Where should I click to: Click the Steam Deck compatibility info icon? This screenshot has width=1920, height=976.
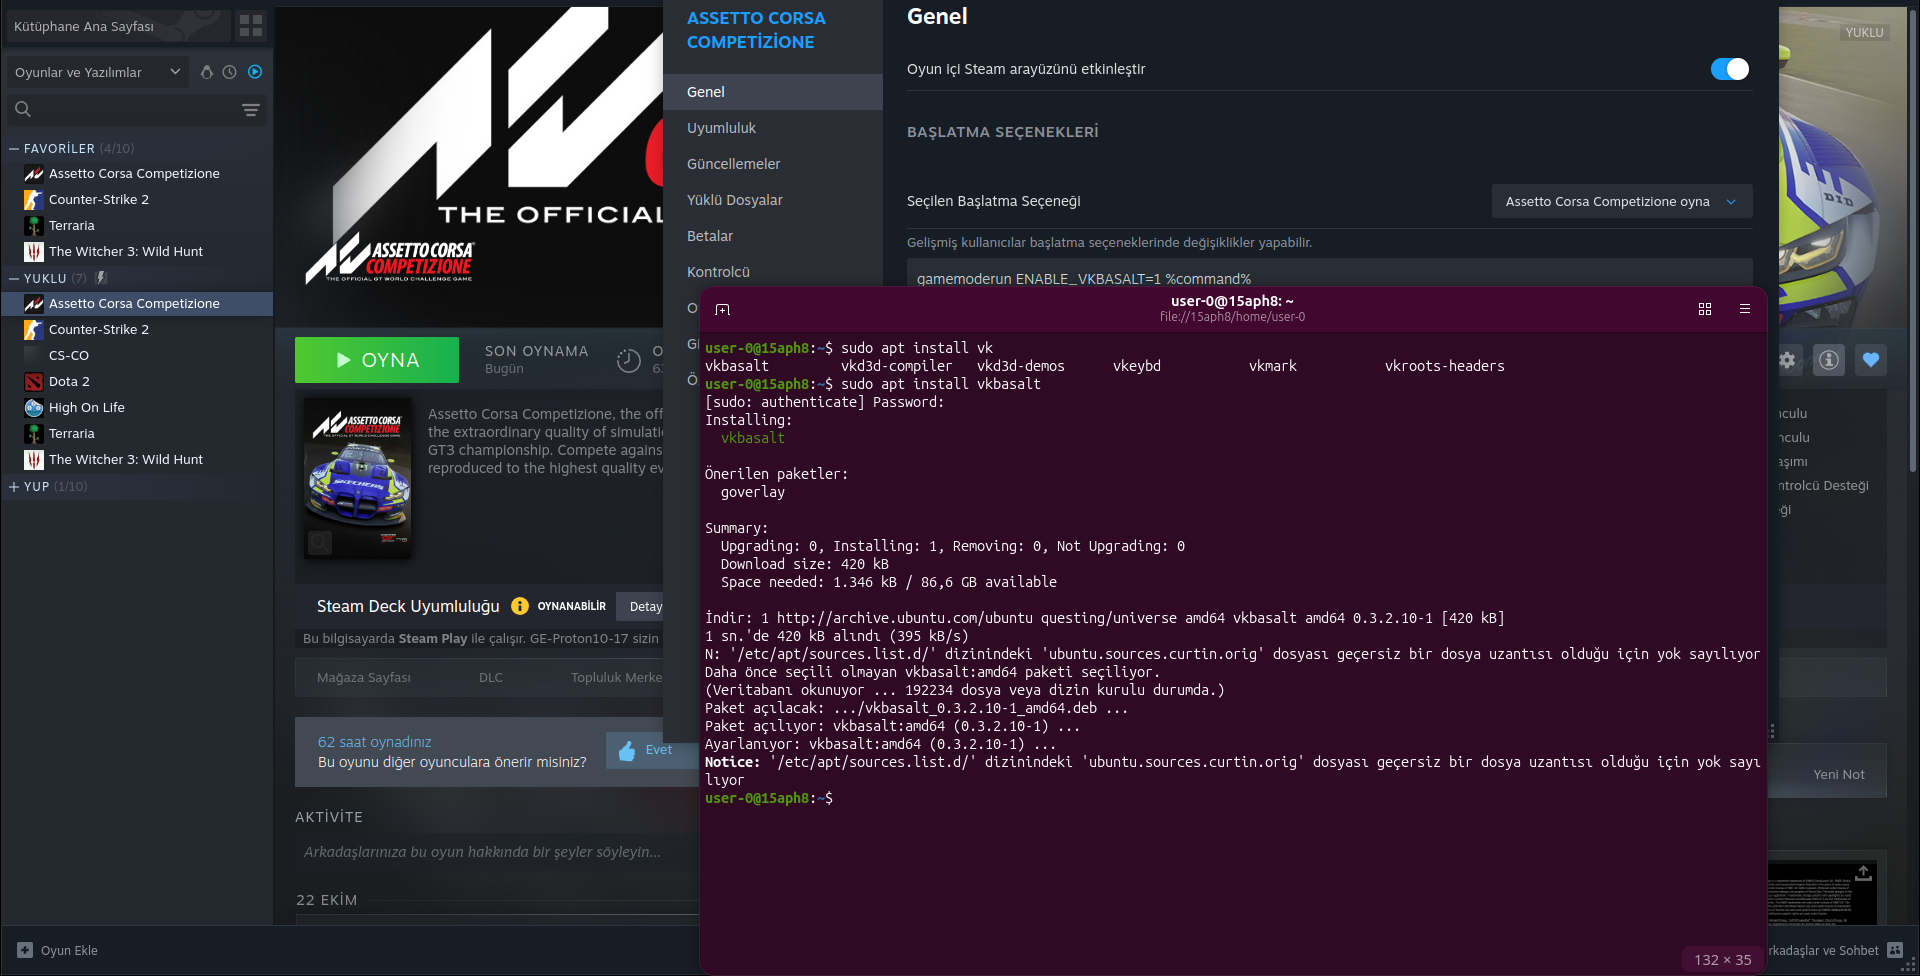[520, 606]
